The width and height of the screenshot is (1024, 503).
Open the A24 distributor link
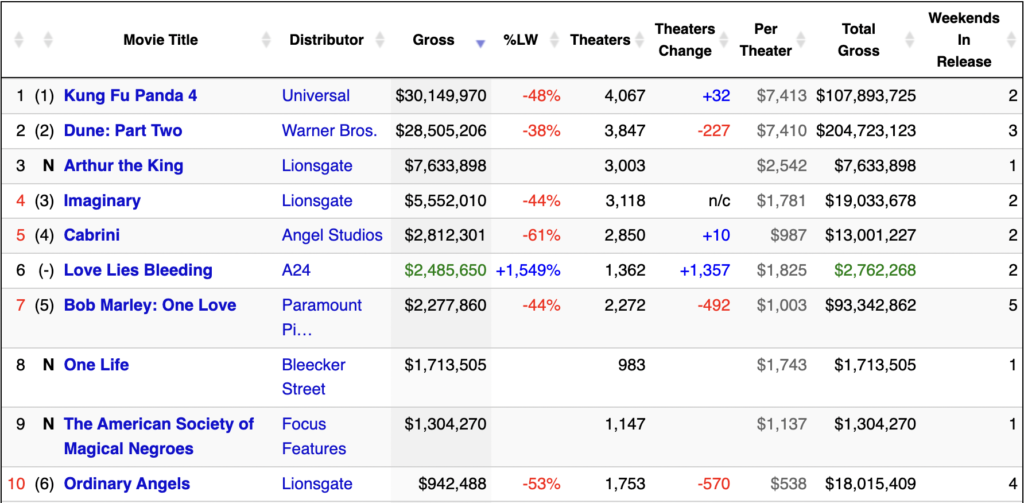pyautogui.click(x=296, y=270)
